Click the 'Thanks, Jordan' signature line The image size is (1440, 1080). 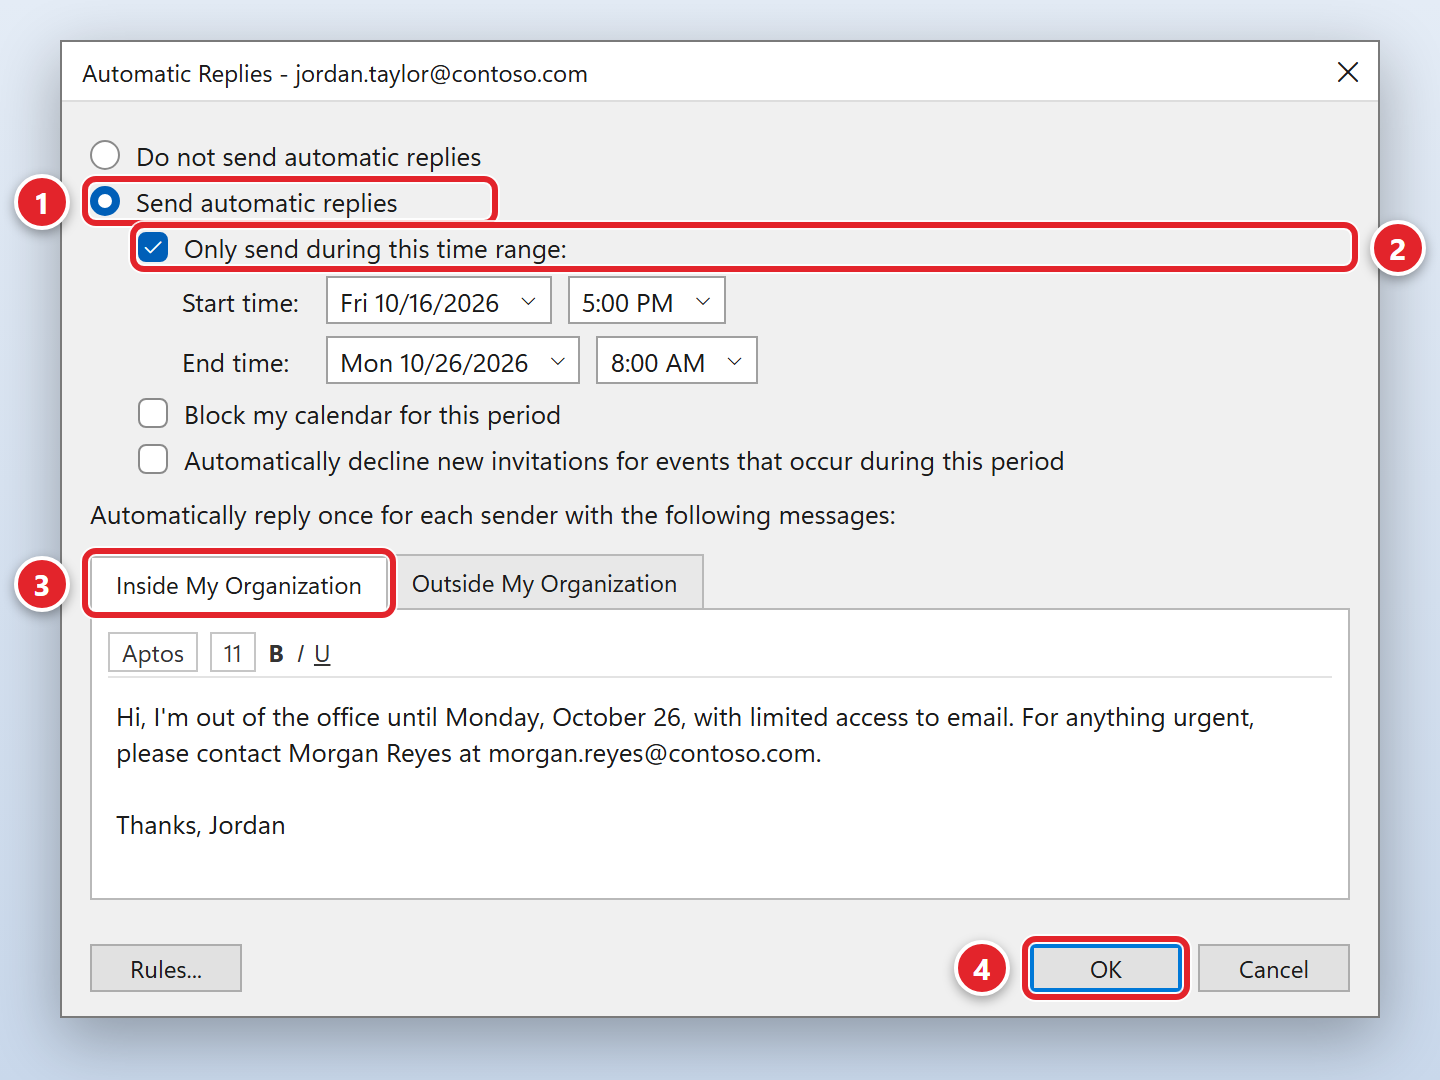(201, 825)
